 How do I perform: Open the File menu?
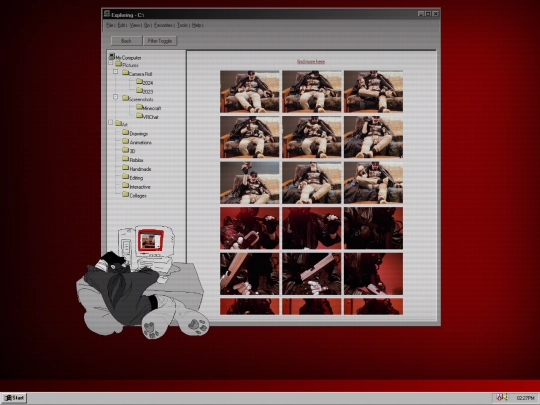(110, 25)
